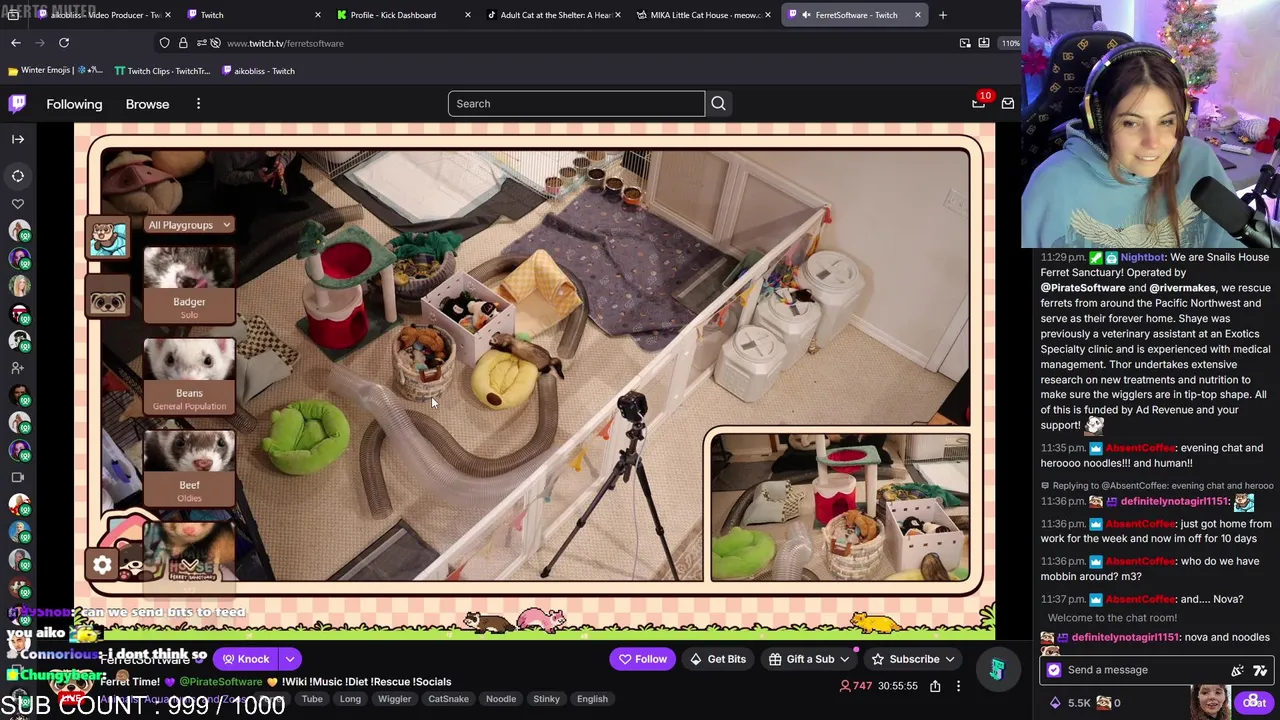This screenshot has height=720, width=1280.
Task: Open stream options three-dot menu
Action: coord(958,686)
